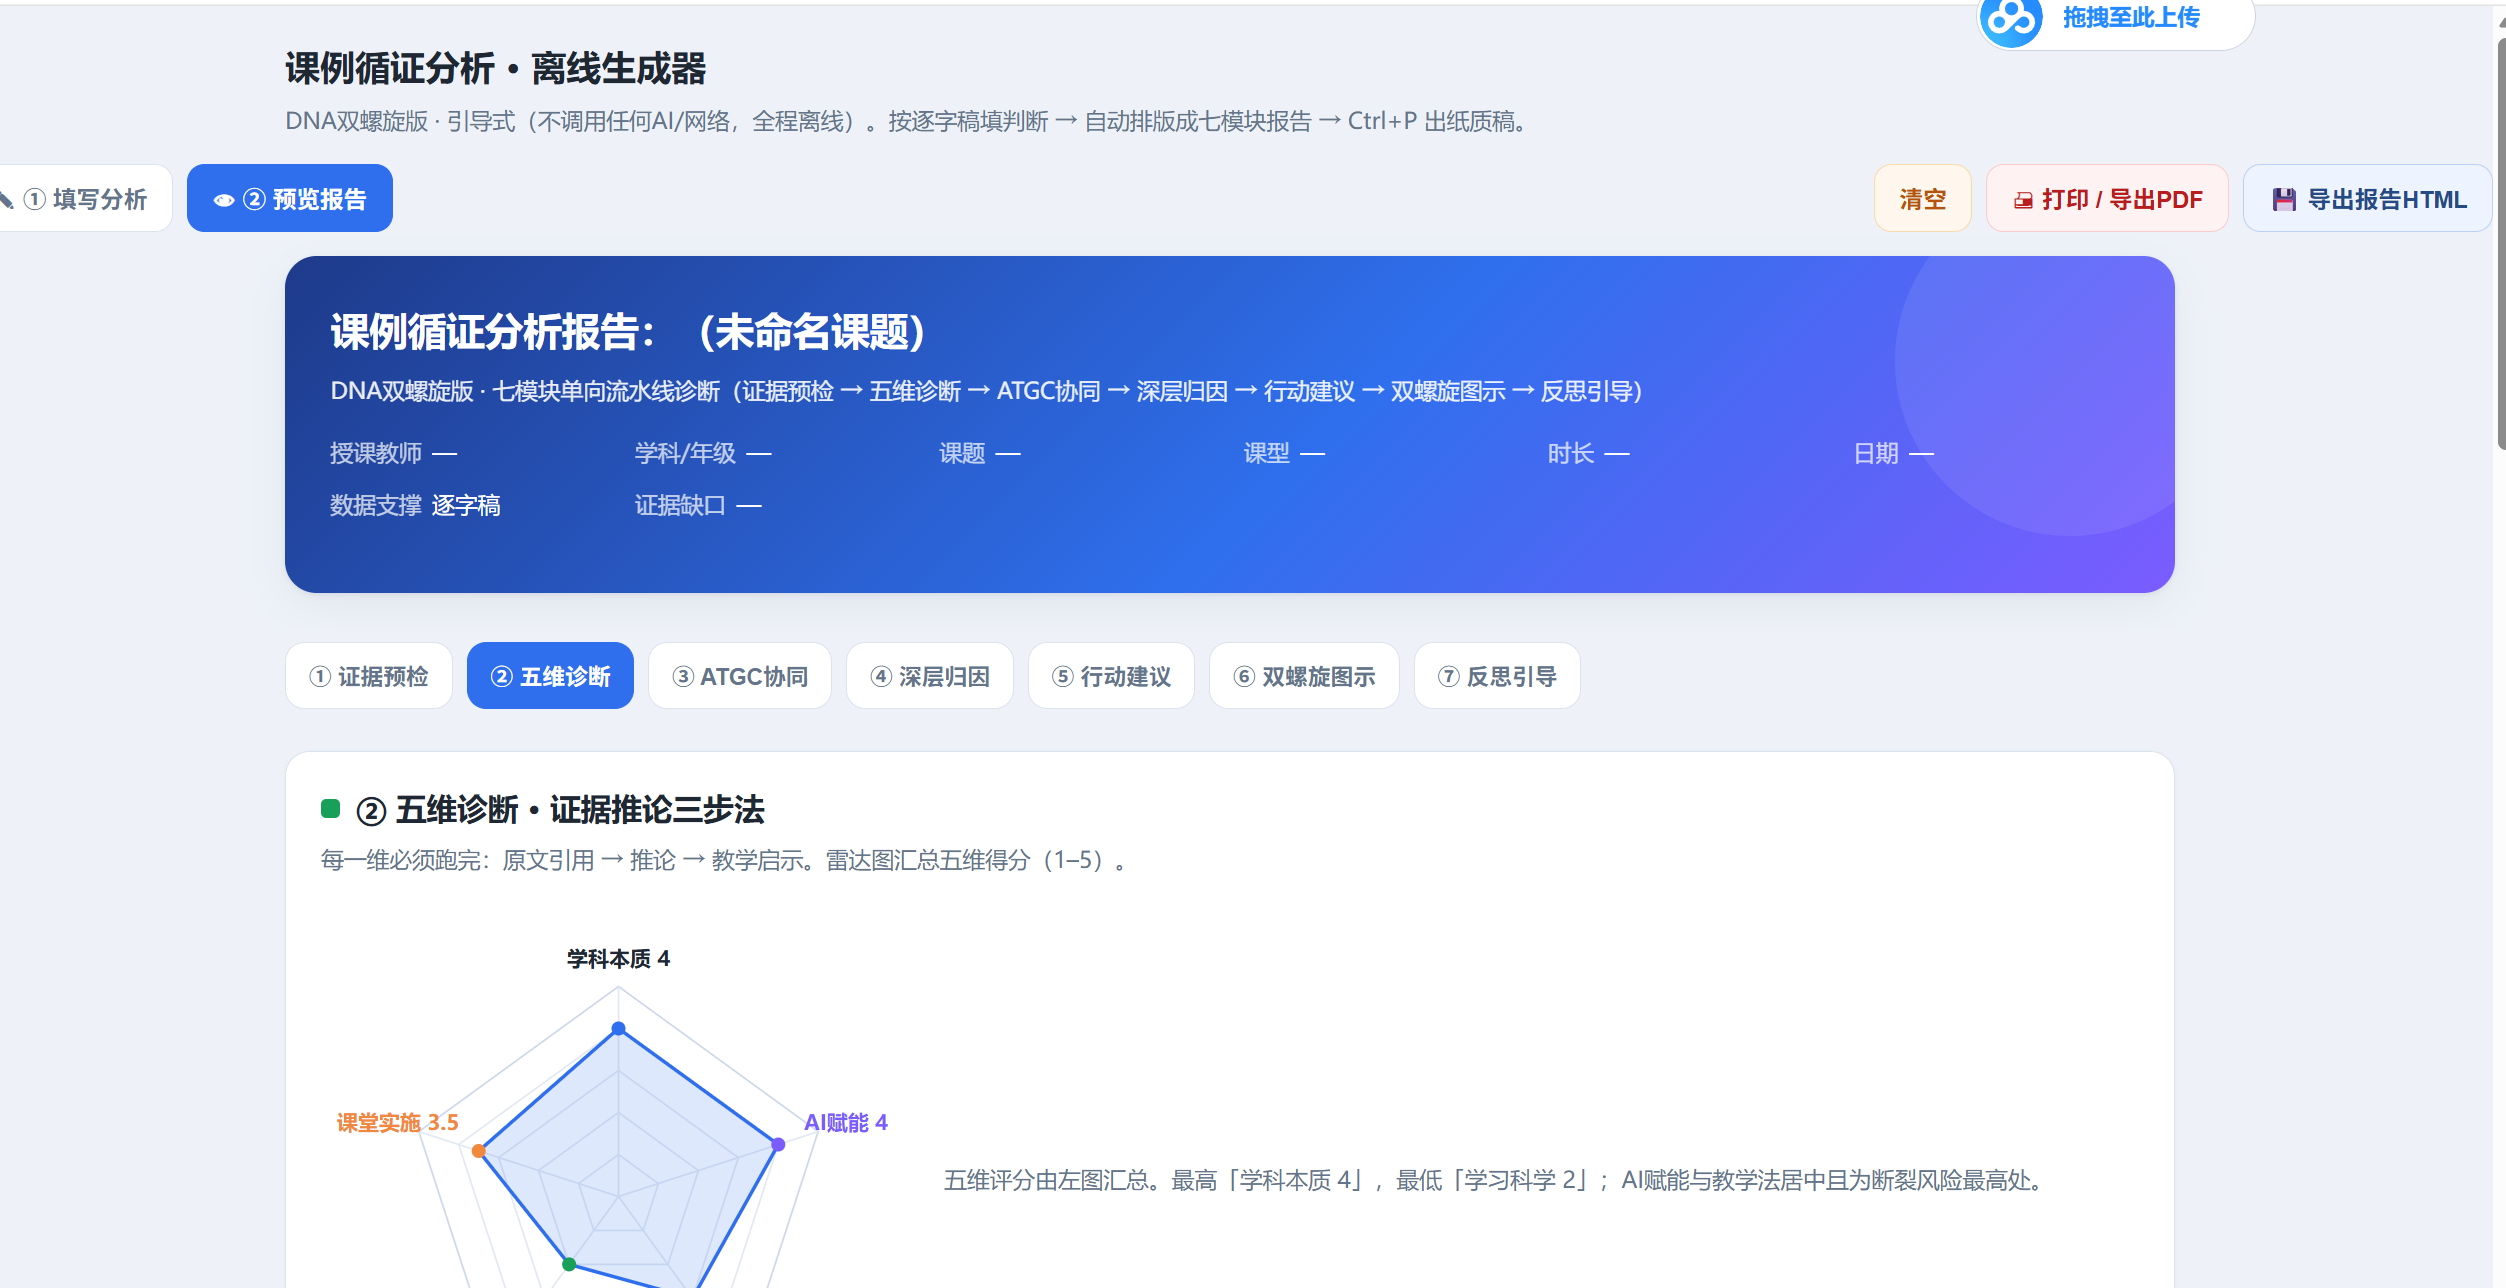Image resolution: width=2506 pixels, height=1288 pixels.
Task: Open the 预览报告 tab
Action: tap(290, 199)
